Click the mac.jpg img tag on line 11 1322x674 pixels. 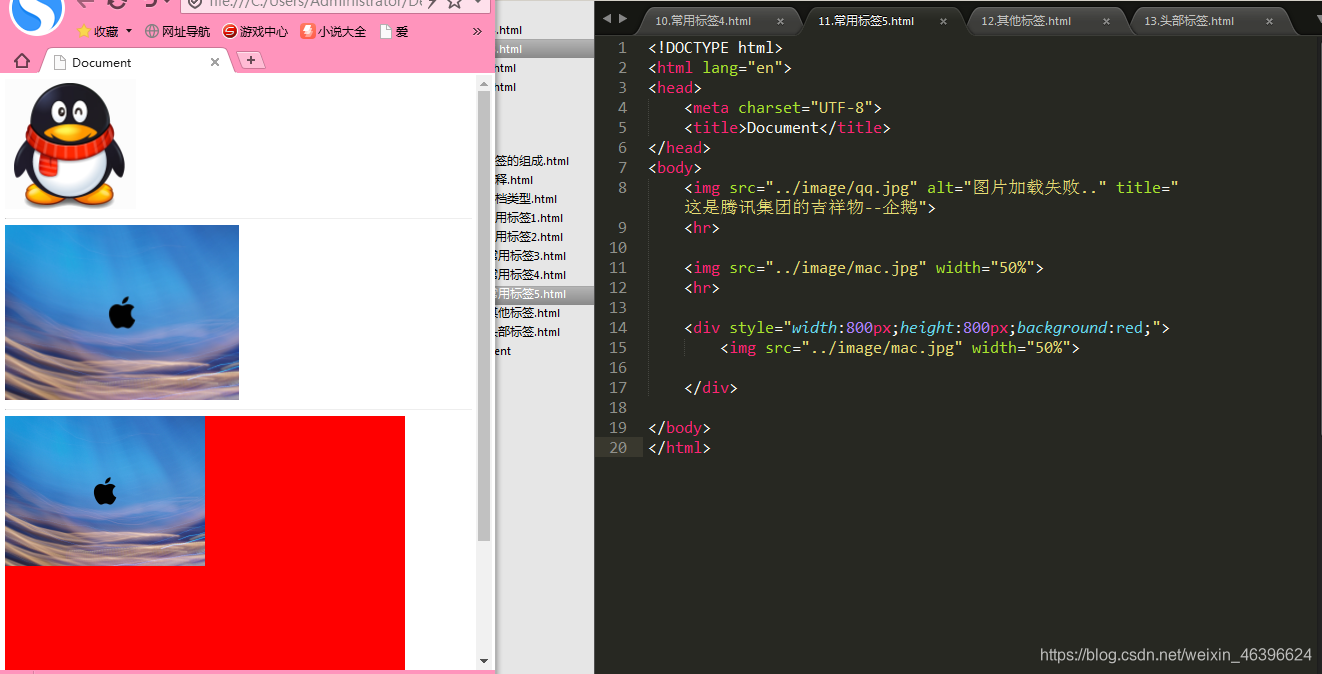864,267
